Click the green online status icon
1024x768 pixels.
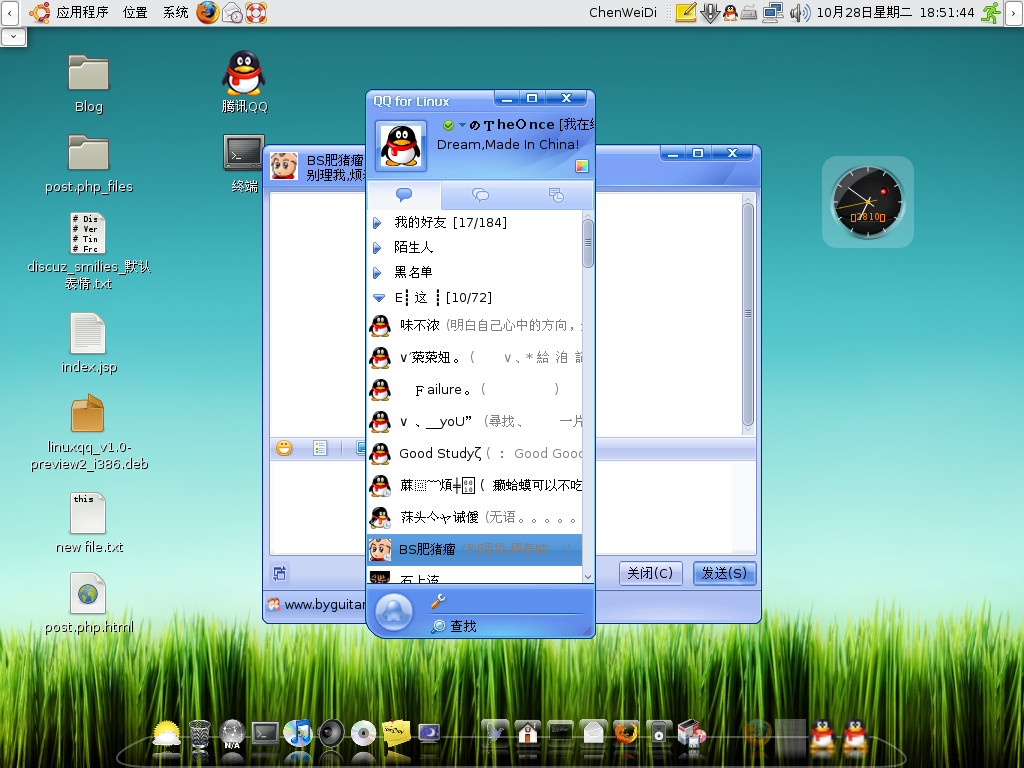coord(449,125)
